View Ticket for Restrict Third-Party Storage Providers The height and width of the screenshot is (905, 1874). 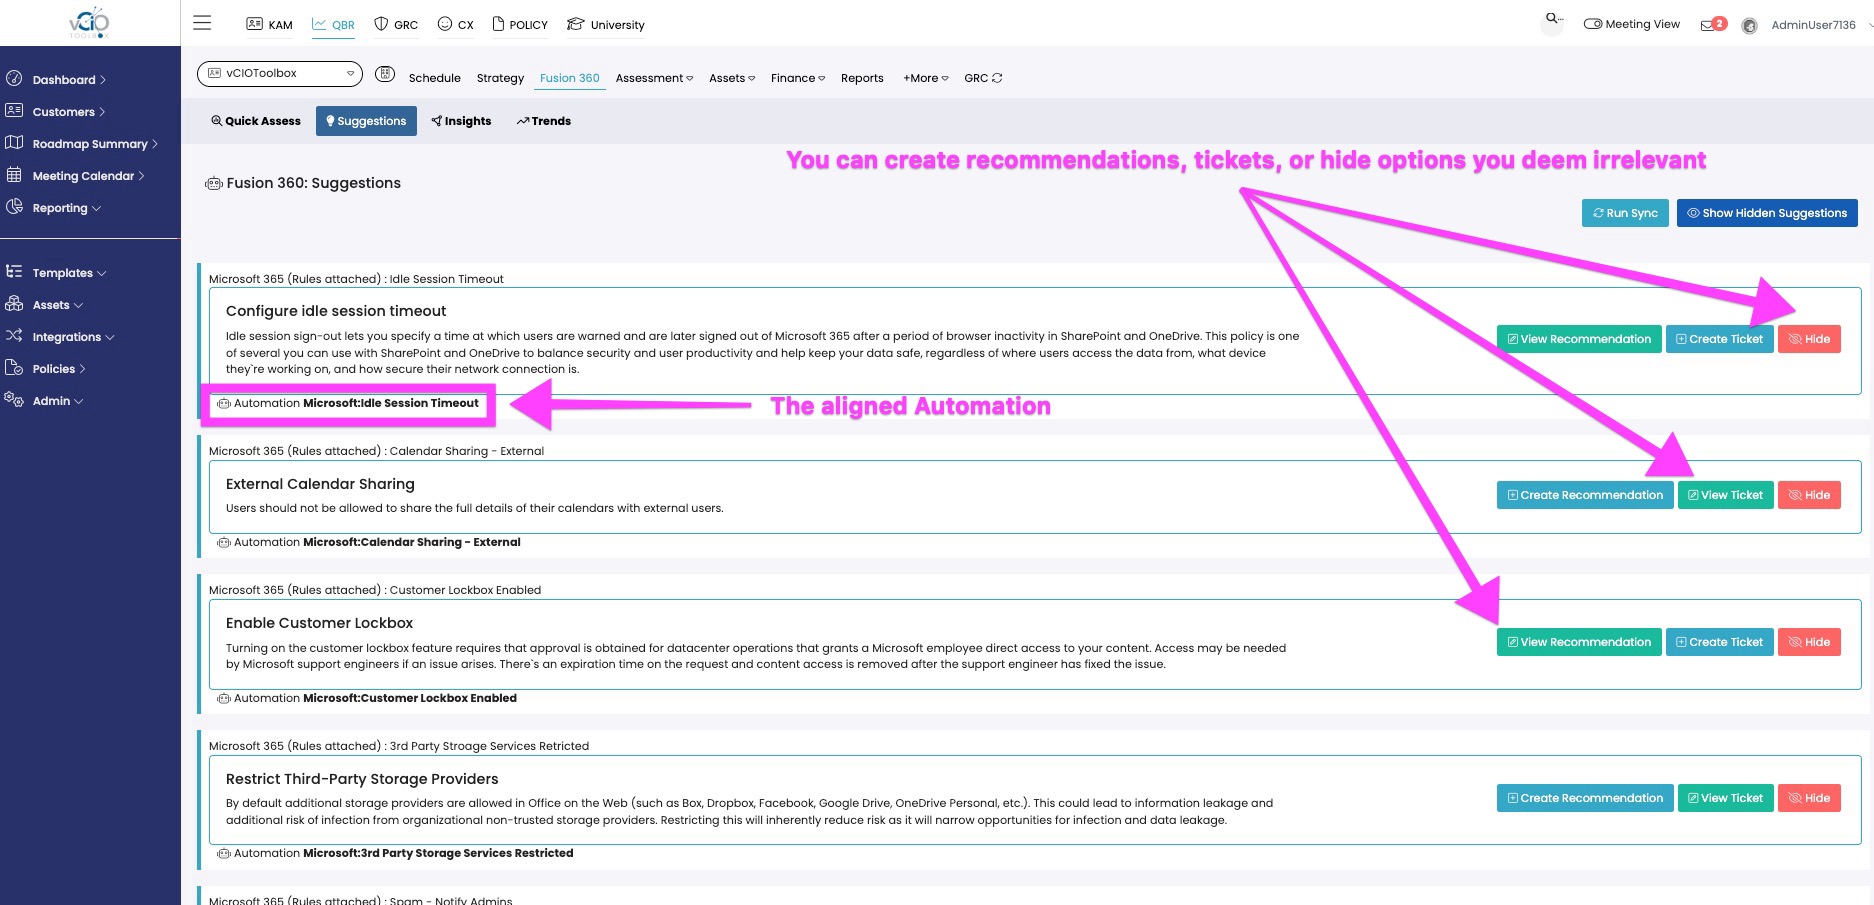[x=1726, y=798]
